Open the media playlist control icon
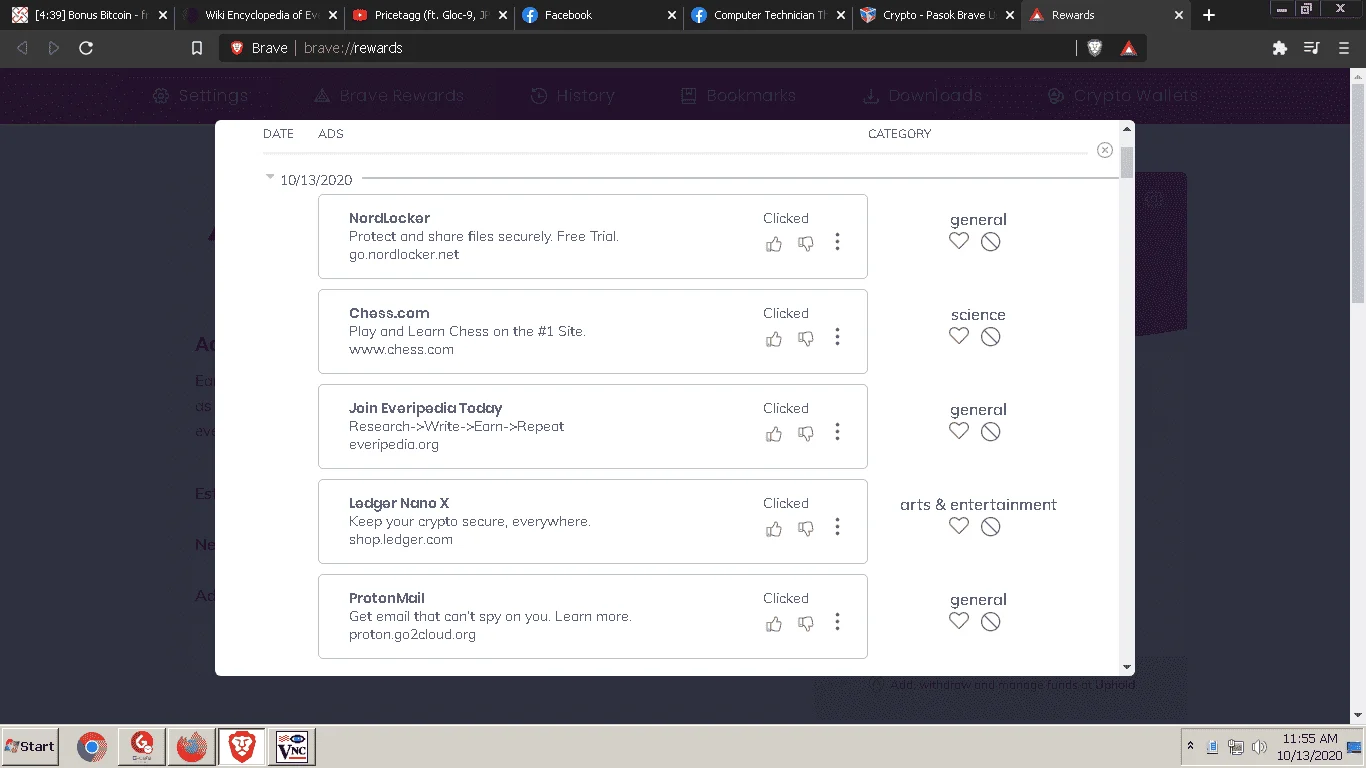This screenshot has height=768, width=1366. (1312, 48)
